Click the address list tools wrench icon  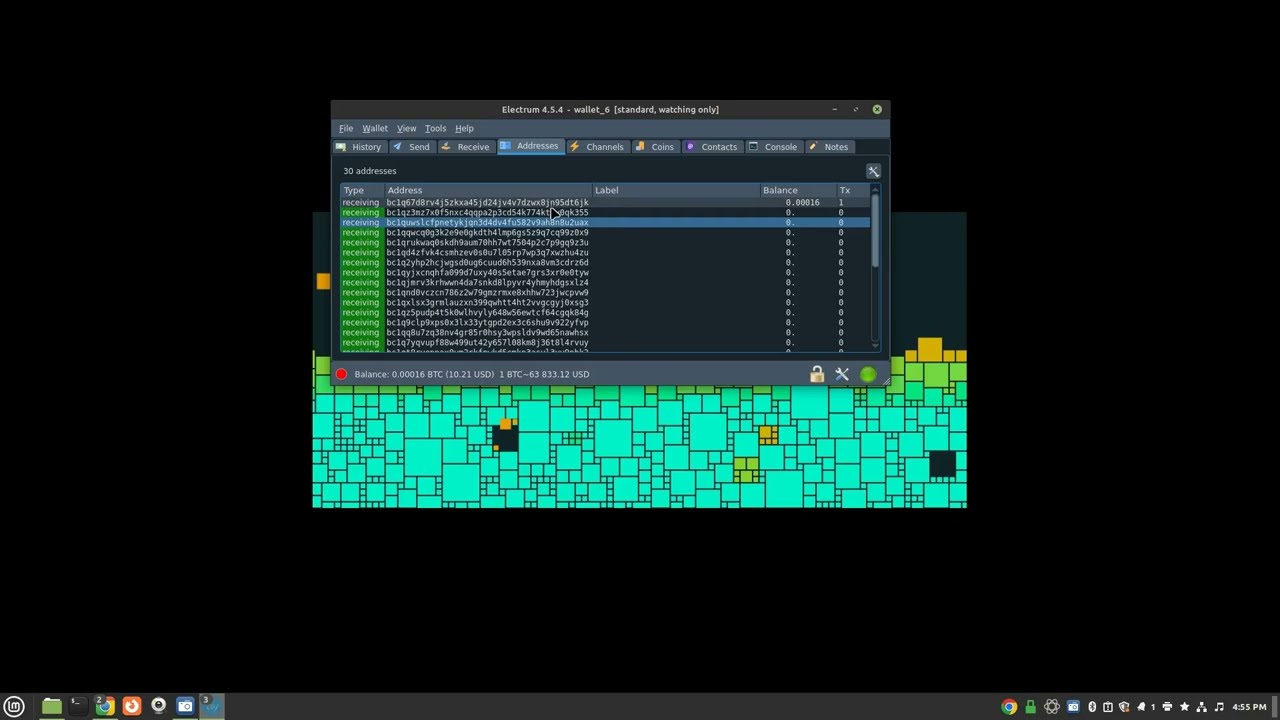click(x=873, y=171)
